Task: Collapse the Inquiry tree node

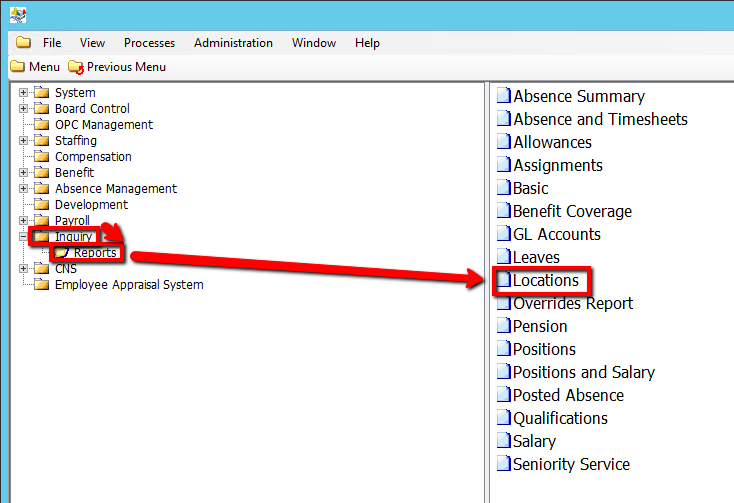Action: click(23, 237)
